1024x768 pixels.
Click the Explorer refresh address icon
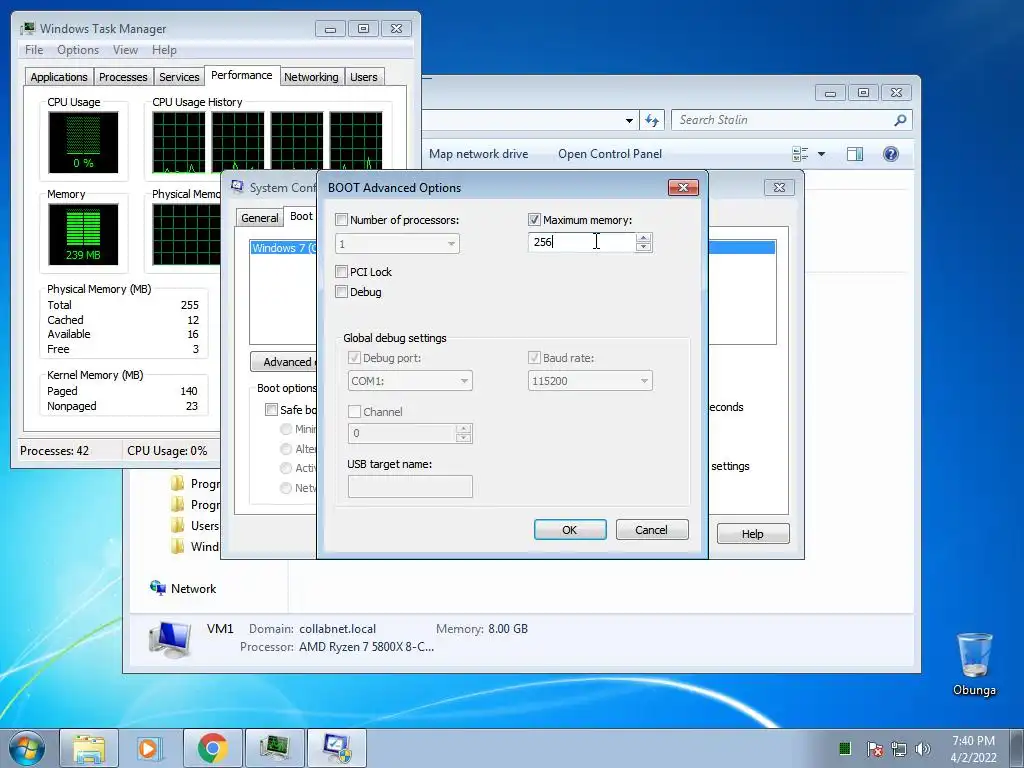click(652, 120)
